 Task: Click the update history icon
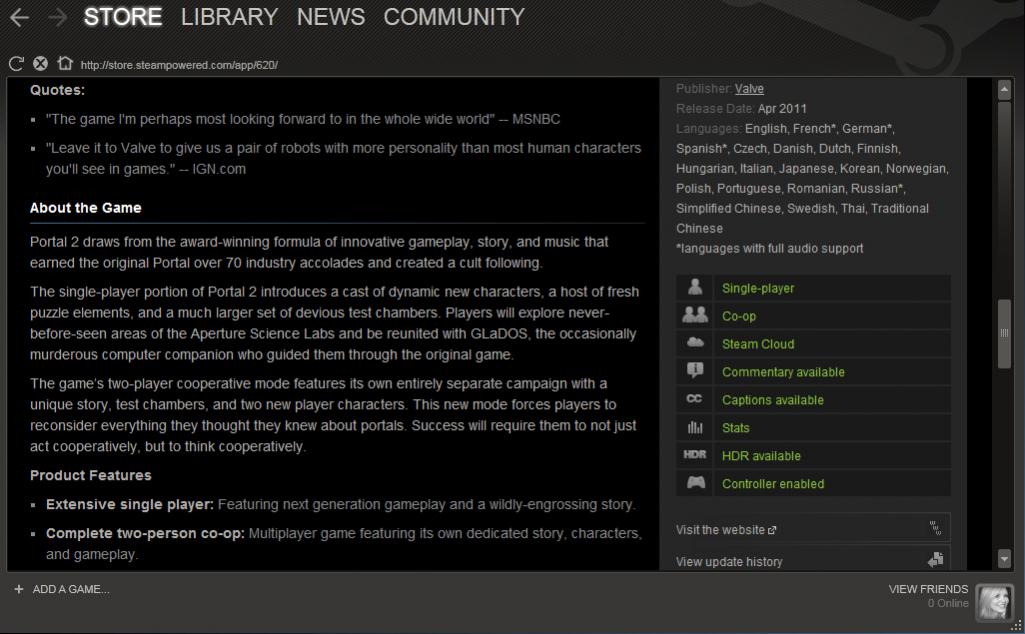pos(935,559)
